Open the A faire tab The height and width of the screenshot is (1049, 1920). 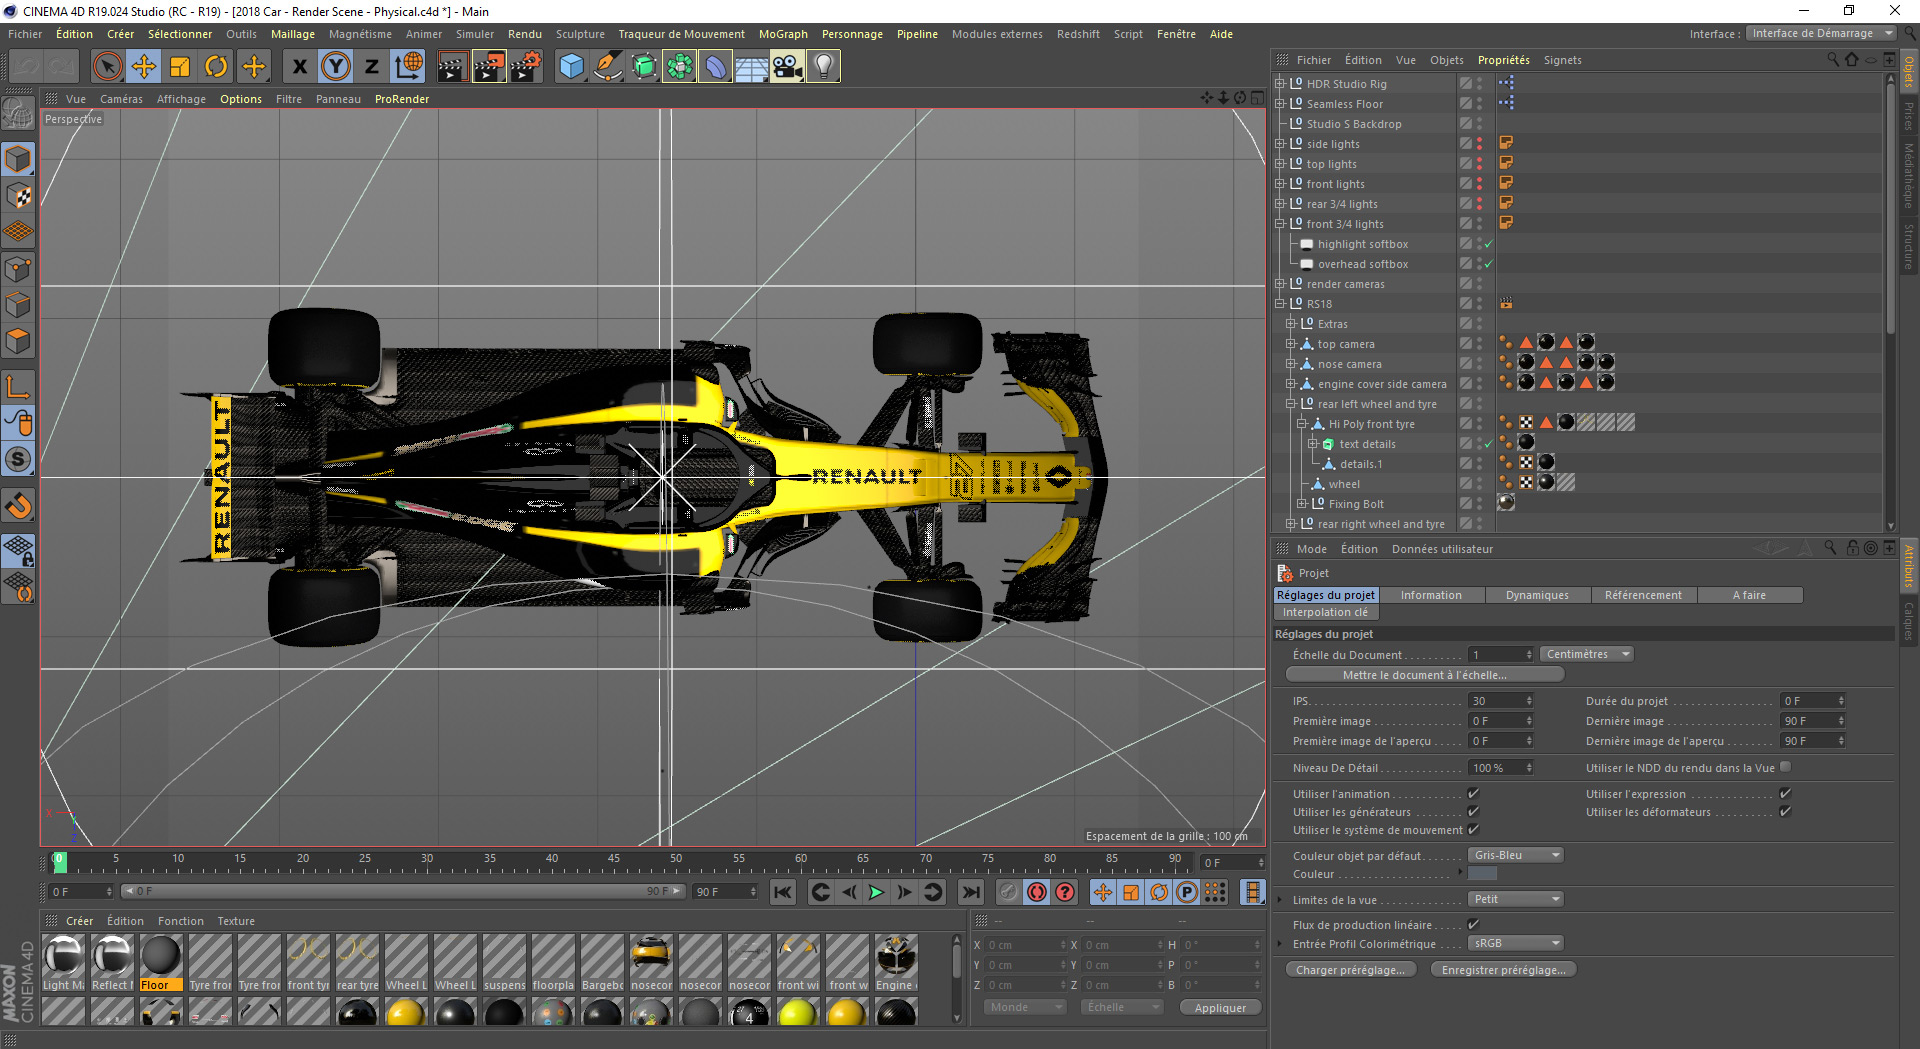point(1749,595)
